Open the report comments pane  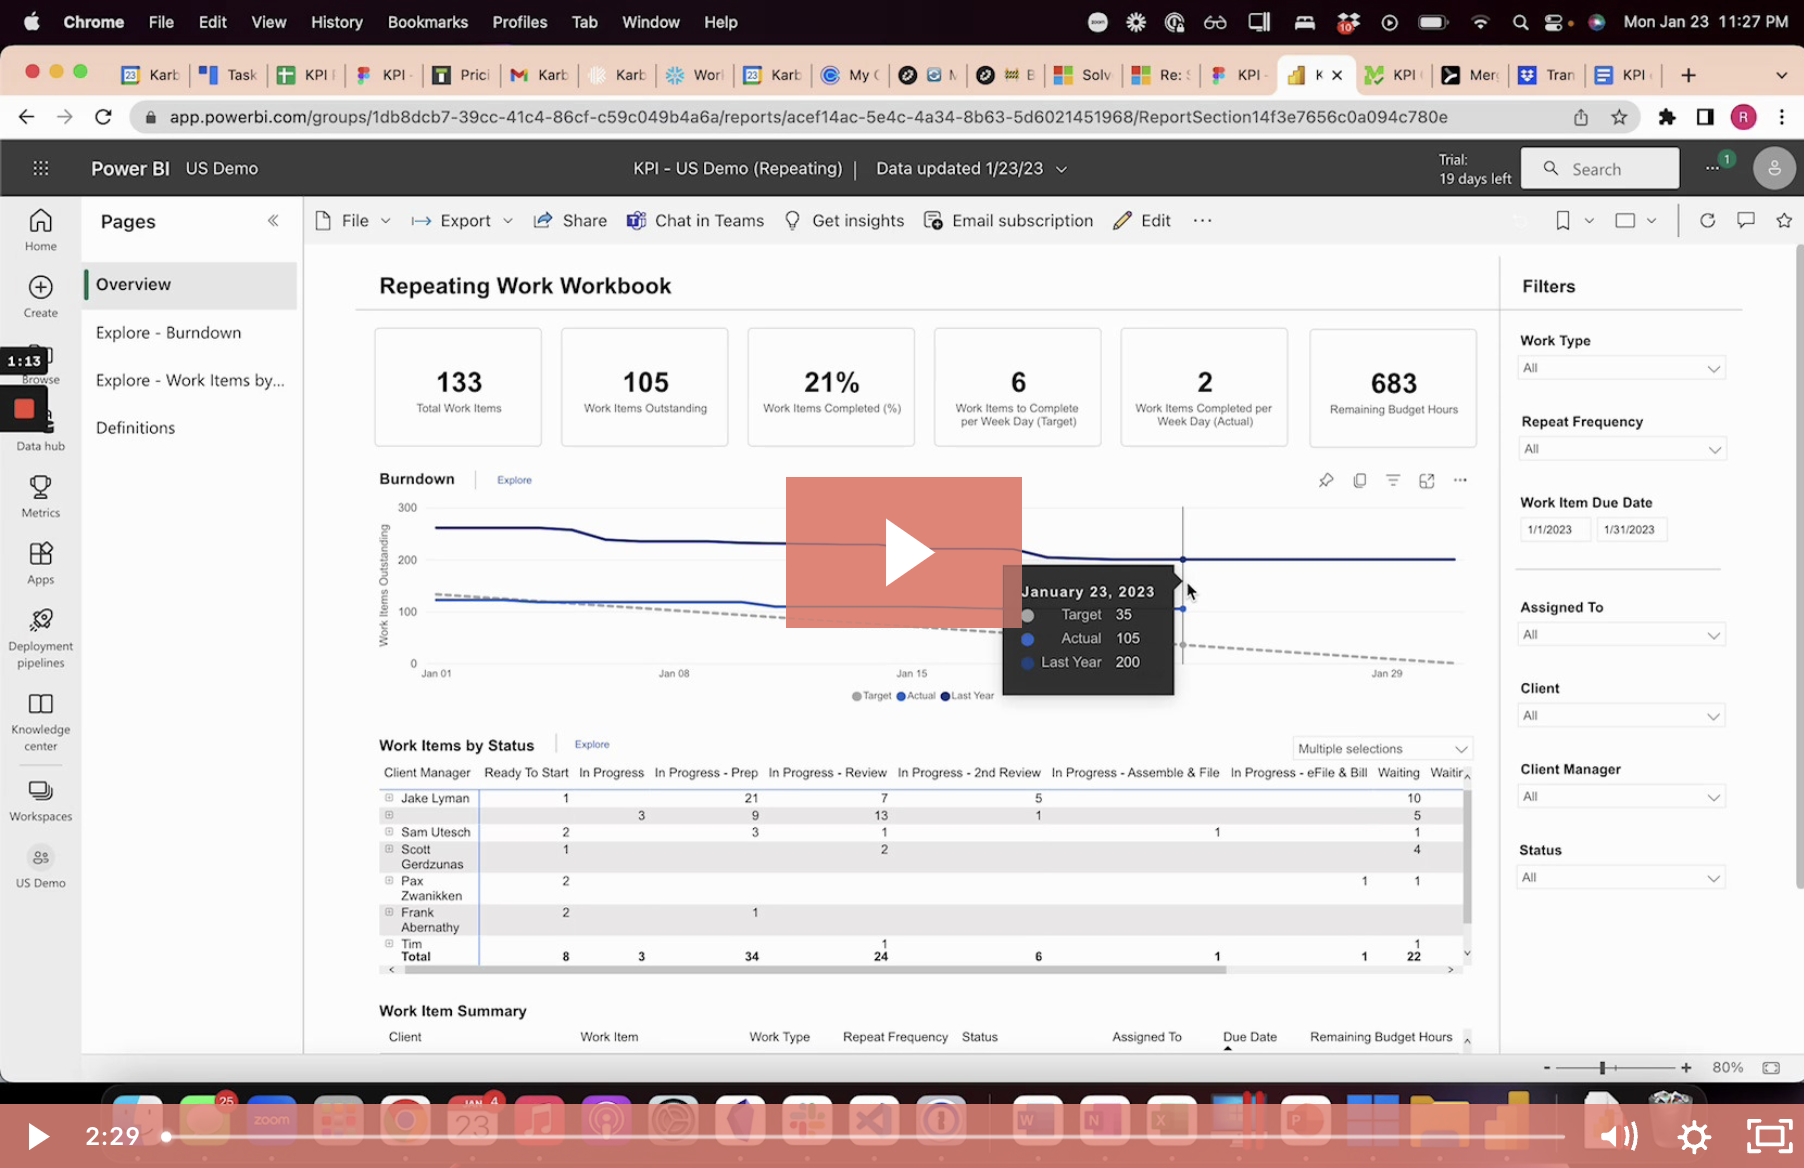(1746, 220)
